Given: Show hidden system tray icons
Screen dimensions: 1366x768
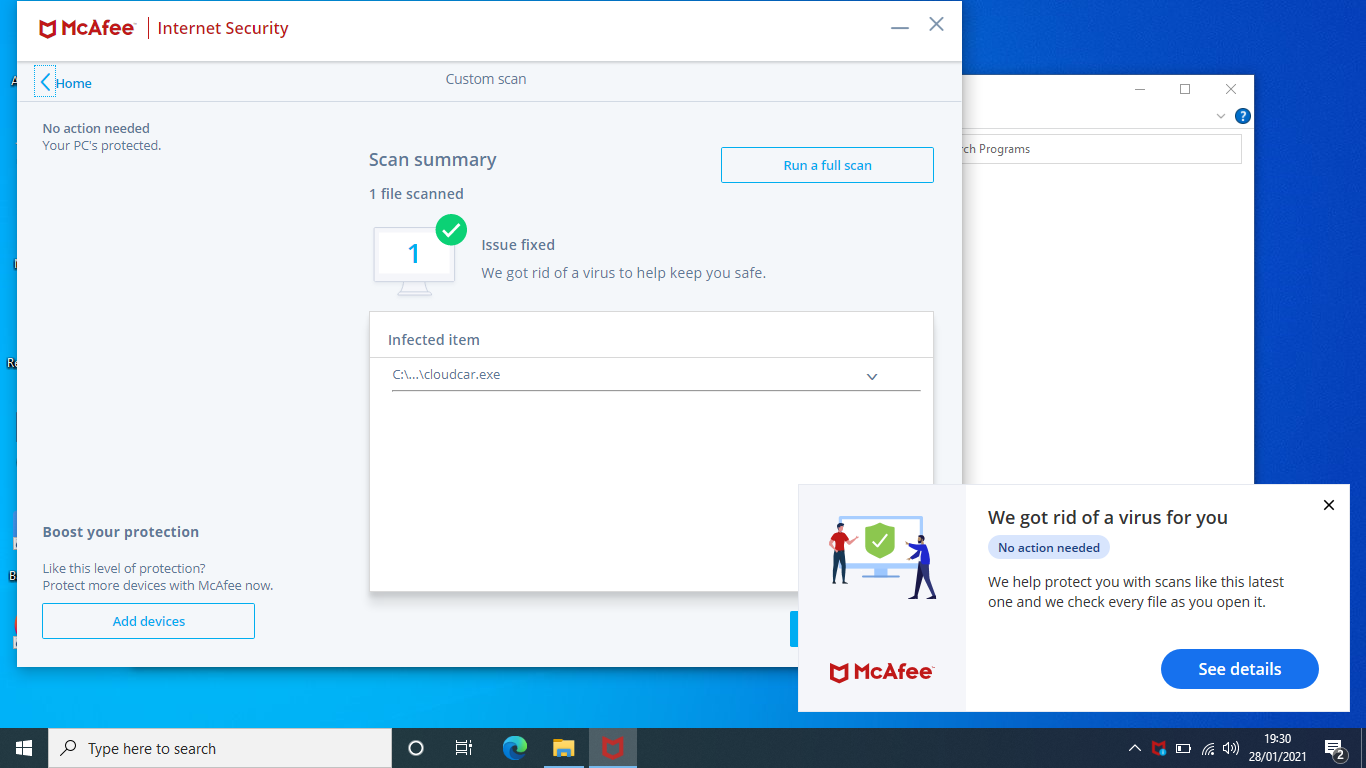Looking at the screenshot, I should click(1134, 748).
